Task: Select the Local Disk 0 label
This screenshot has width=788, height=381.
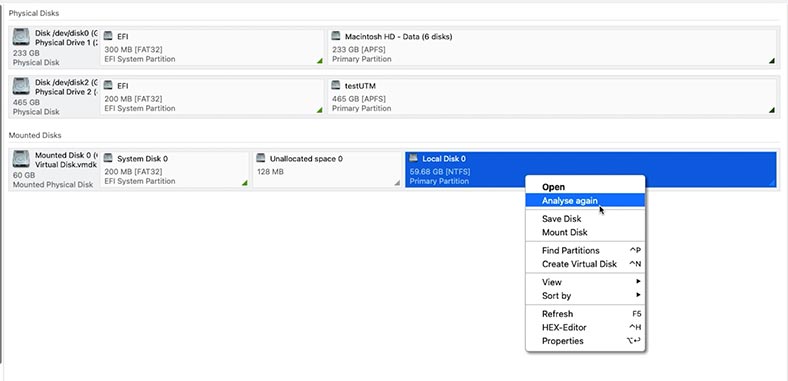Action: [x=444, y=159]
